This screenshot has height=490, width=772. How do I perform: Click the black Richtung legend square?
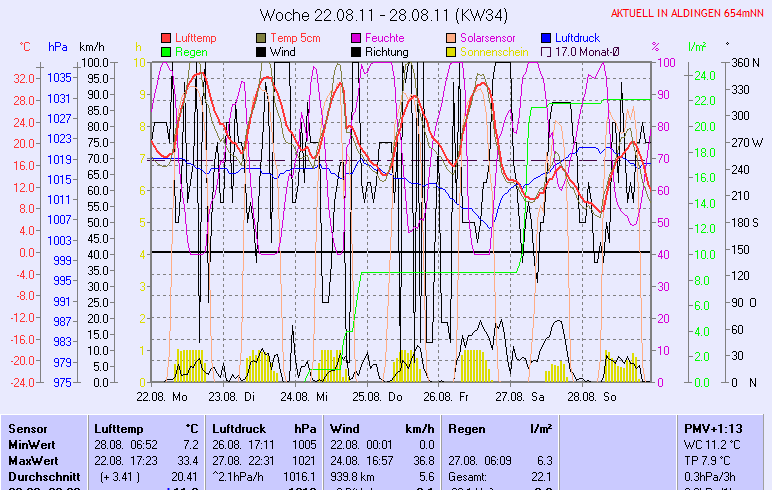(357, 51)
